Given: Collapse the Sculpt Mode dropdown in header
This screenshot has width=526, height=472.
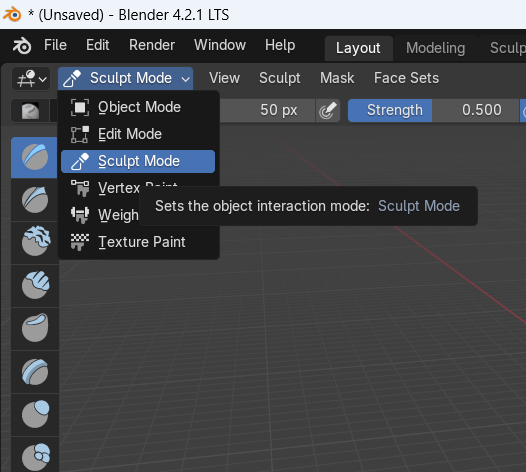Looking at the screenshot, I should tap(125, 78).
